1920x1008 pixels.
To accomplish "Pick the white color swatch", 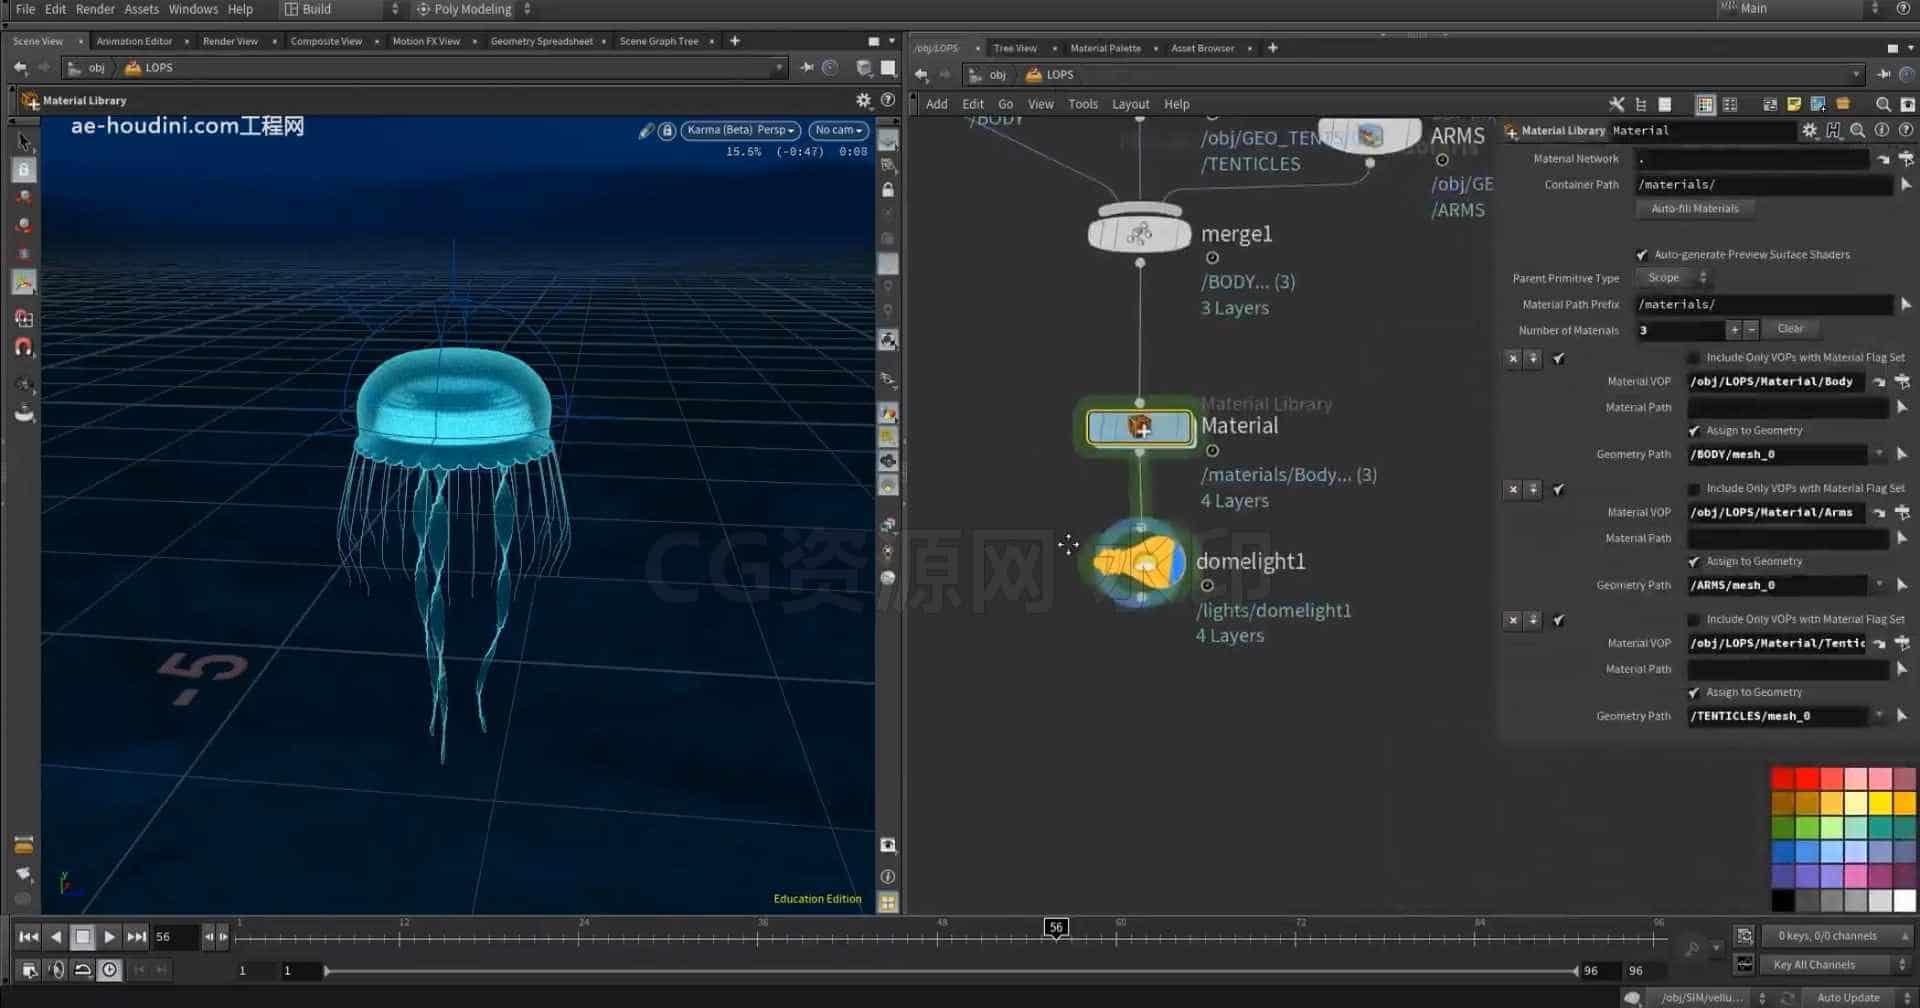I will [x=1904, y=900].
